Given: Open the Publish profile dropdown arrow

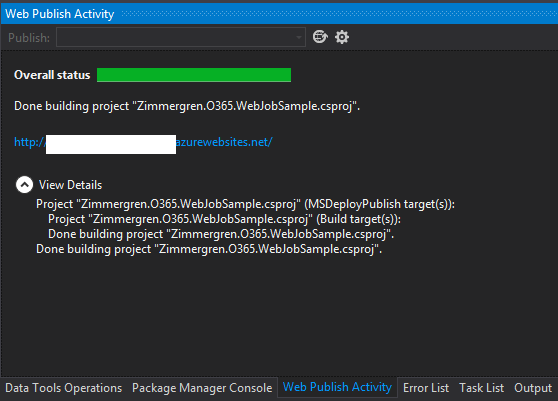Looking at the screenshot, I should tap(299, 37).
